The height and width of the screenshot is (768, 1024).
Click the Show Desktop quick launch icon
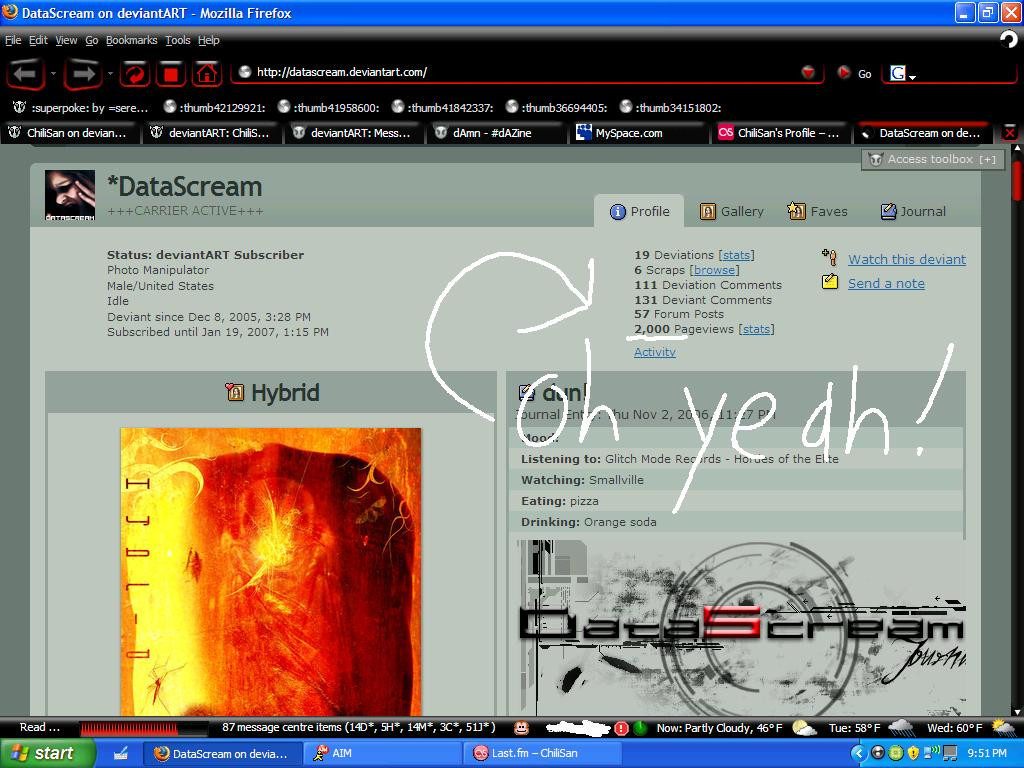121,754
